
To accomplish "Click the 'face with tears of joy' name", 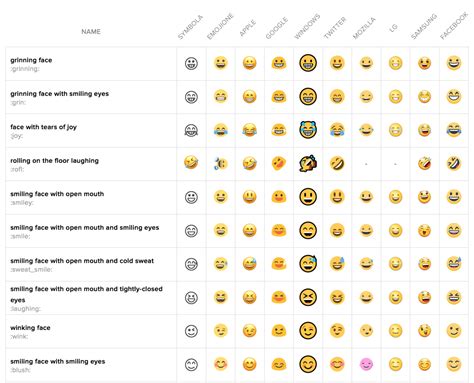I will (43, 127).
